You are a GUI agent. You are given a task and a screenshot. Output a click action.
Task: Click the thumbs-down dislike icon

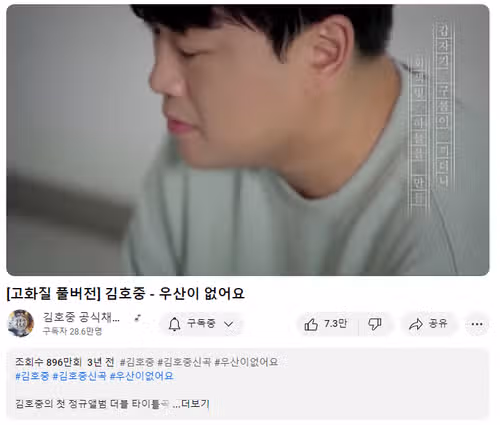pyautogui.click(x=375, y=324)
